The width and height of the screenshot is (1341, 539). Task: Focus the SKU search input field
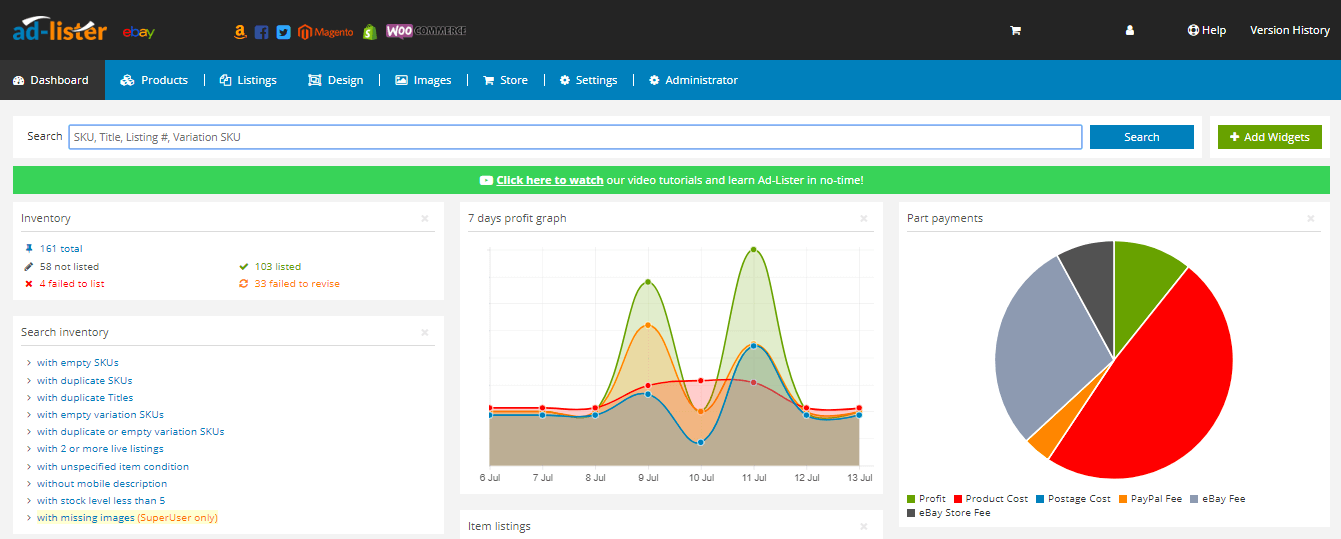pyautogui.click(x=575, y=137)
